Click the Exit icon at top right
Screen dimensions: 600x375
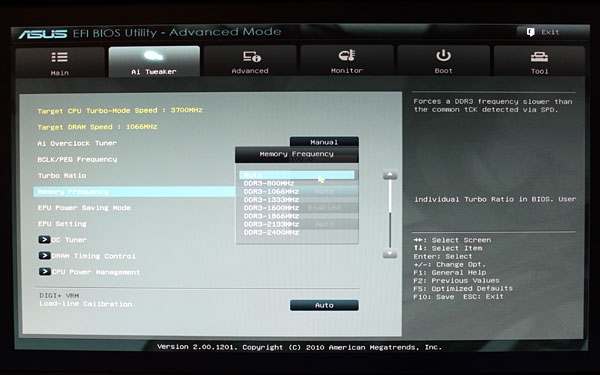pyautogui.click(x=530, y=32)
